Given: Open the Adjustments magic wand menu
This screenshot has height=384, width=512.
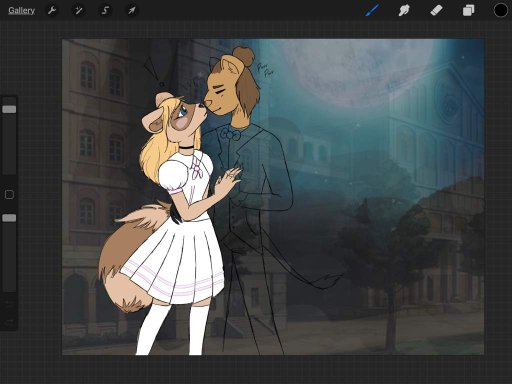Looking at the screenshot, I should [x=79, y=11].
